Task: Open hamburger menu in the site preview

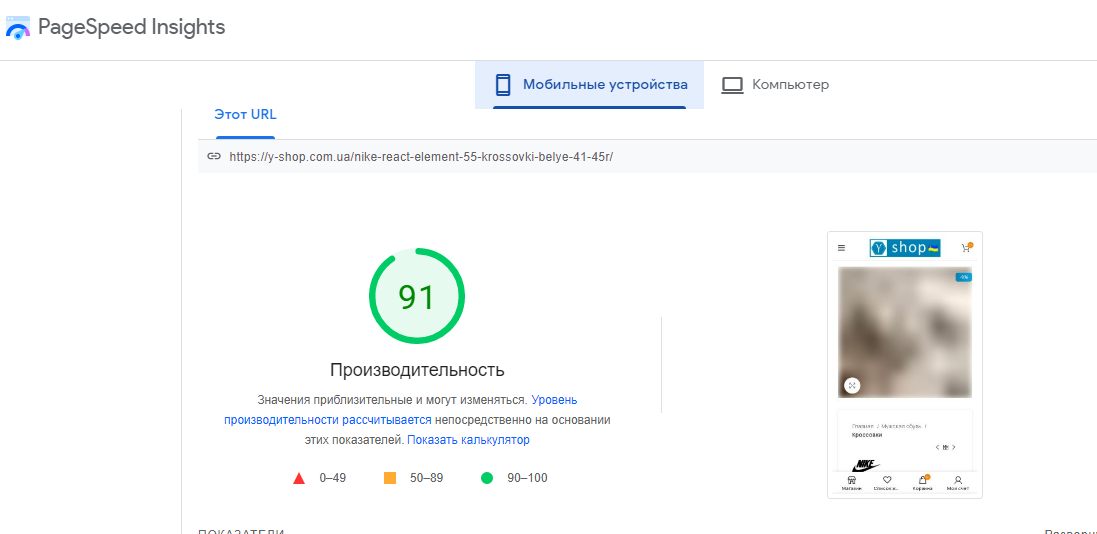Action: pyautogui.click(x=842, y=248)
